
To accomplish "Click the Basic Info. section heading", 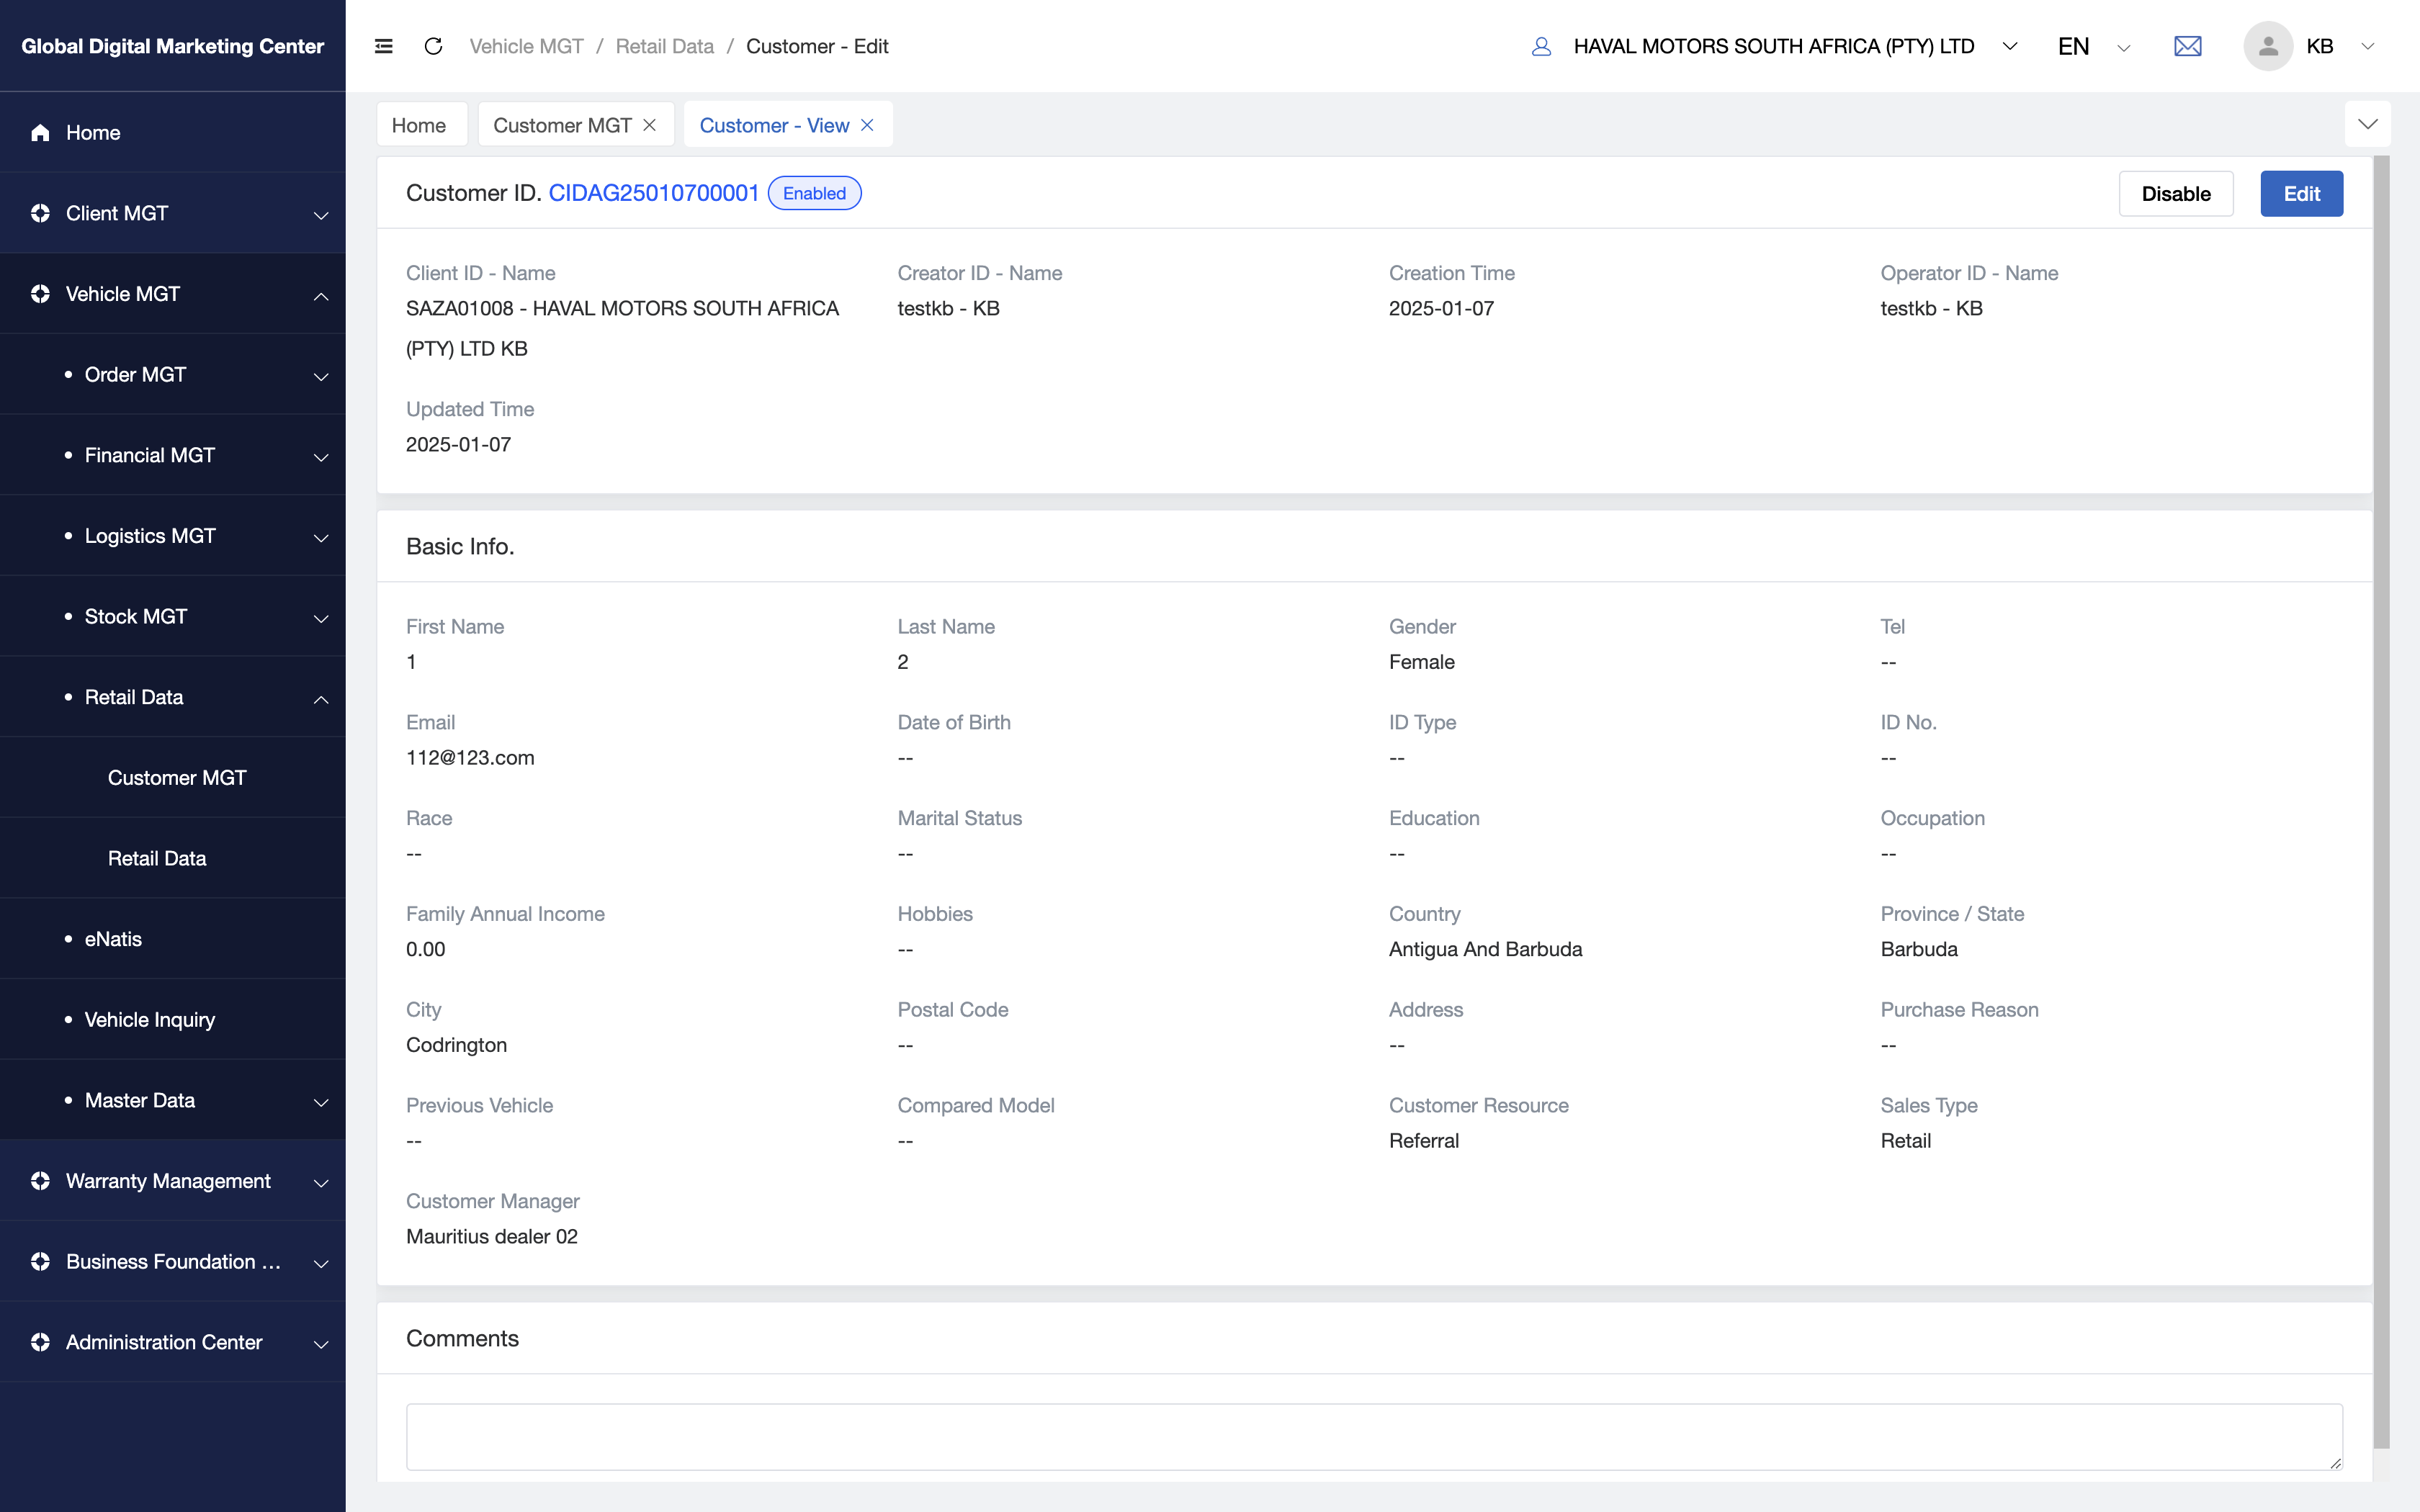I will (460, 547).
